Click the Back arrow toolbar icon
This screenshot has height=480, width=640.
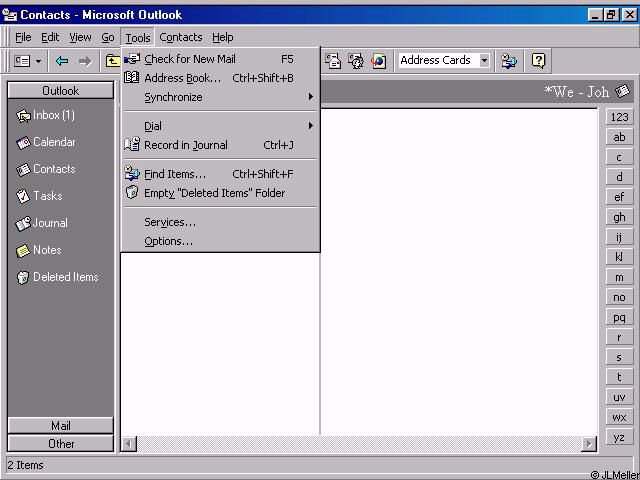click(x=62, y=61)
